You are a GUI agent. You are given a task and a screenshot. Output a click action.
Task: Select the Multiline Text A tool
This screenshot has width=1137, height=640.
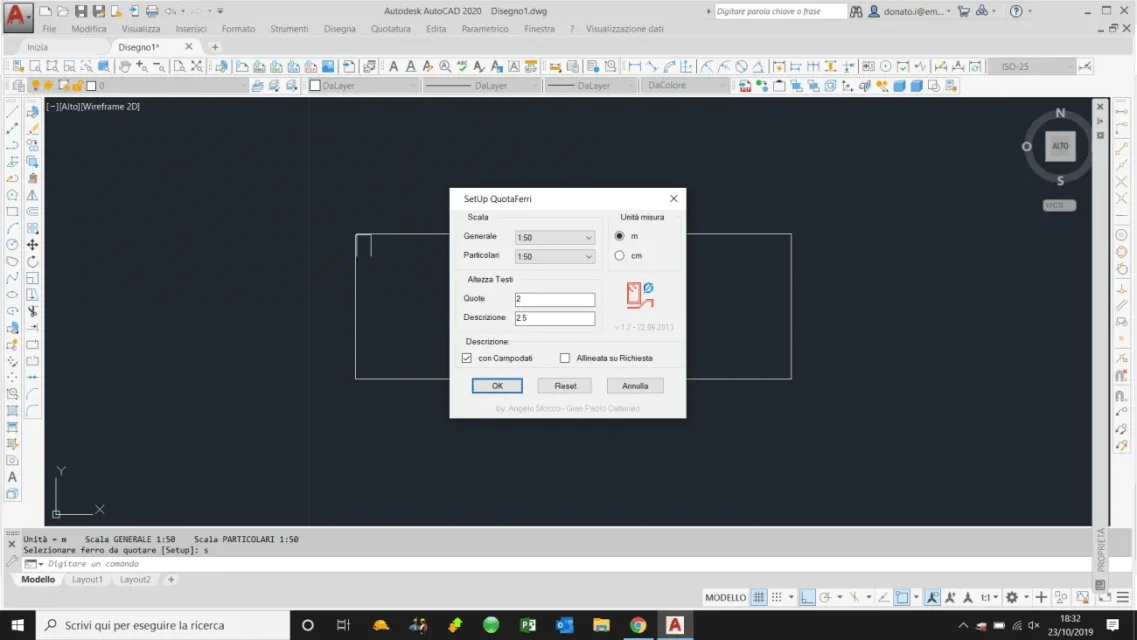(12, 477)
